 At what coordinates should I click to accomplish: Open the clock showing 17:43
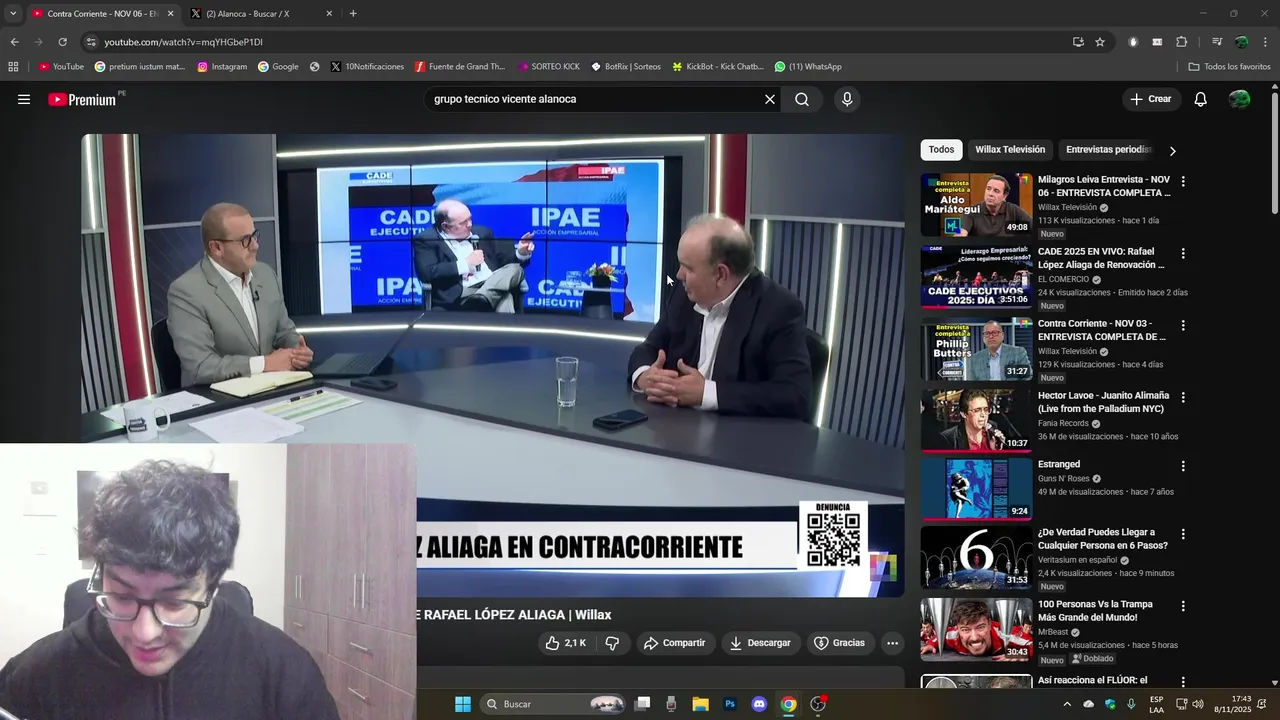tap(1232, 704)
